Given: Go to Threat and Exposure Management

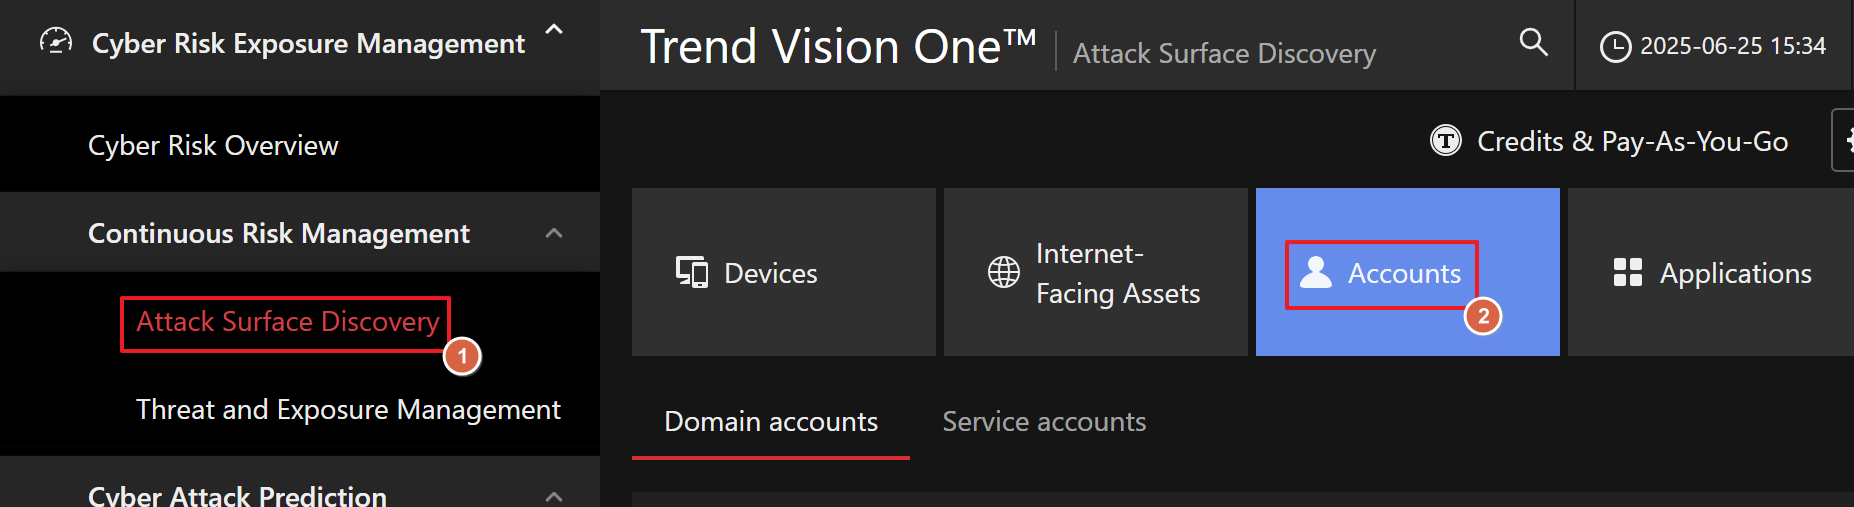Looking at the screenshot, I should pyautogui.click(x=348, y=410).
